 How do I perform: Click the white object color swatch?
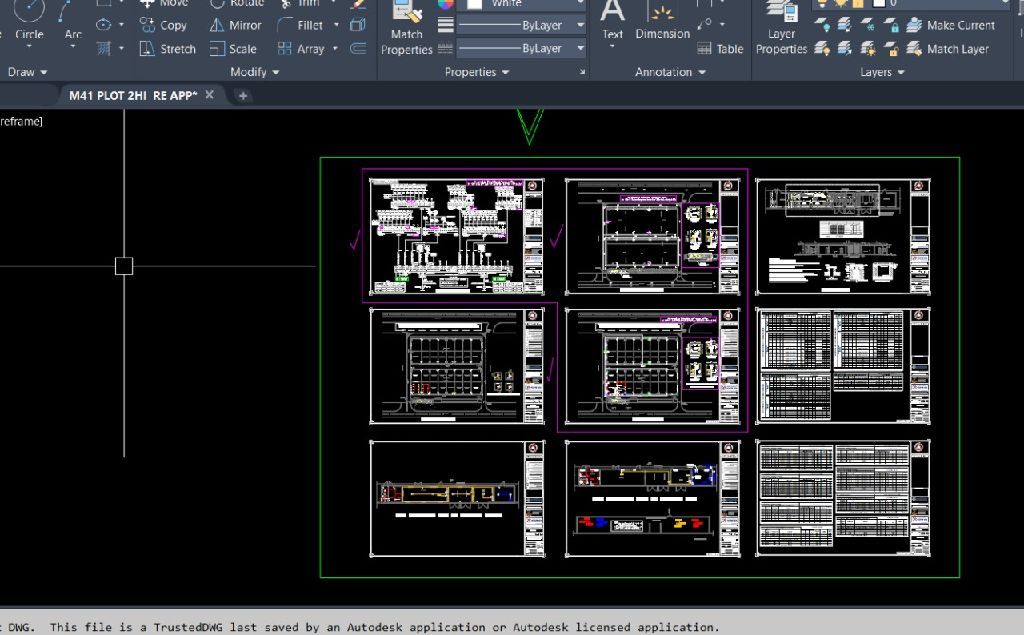tap(476, 4)
